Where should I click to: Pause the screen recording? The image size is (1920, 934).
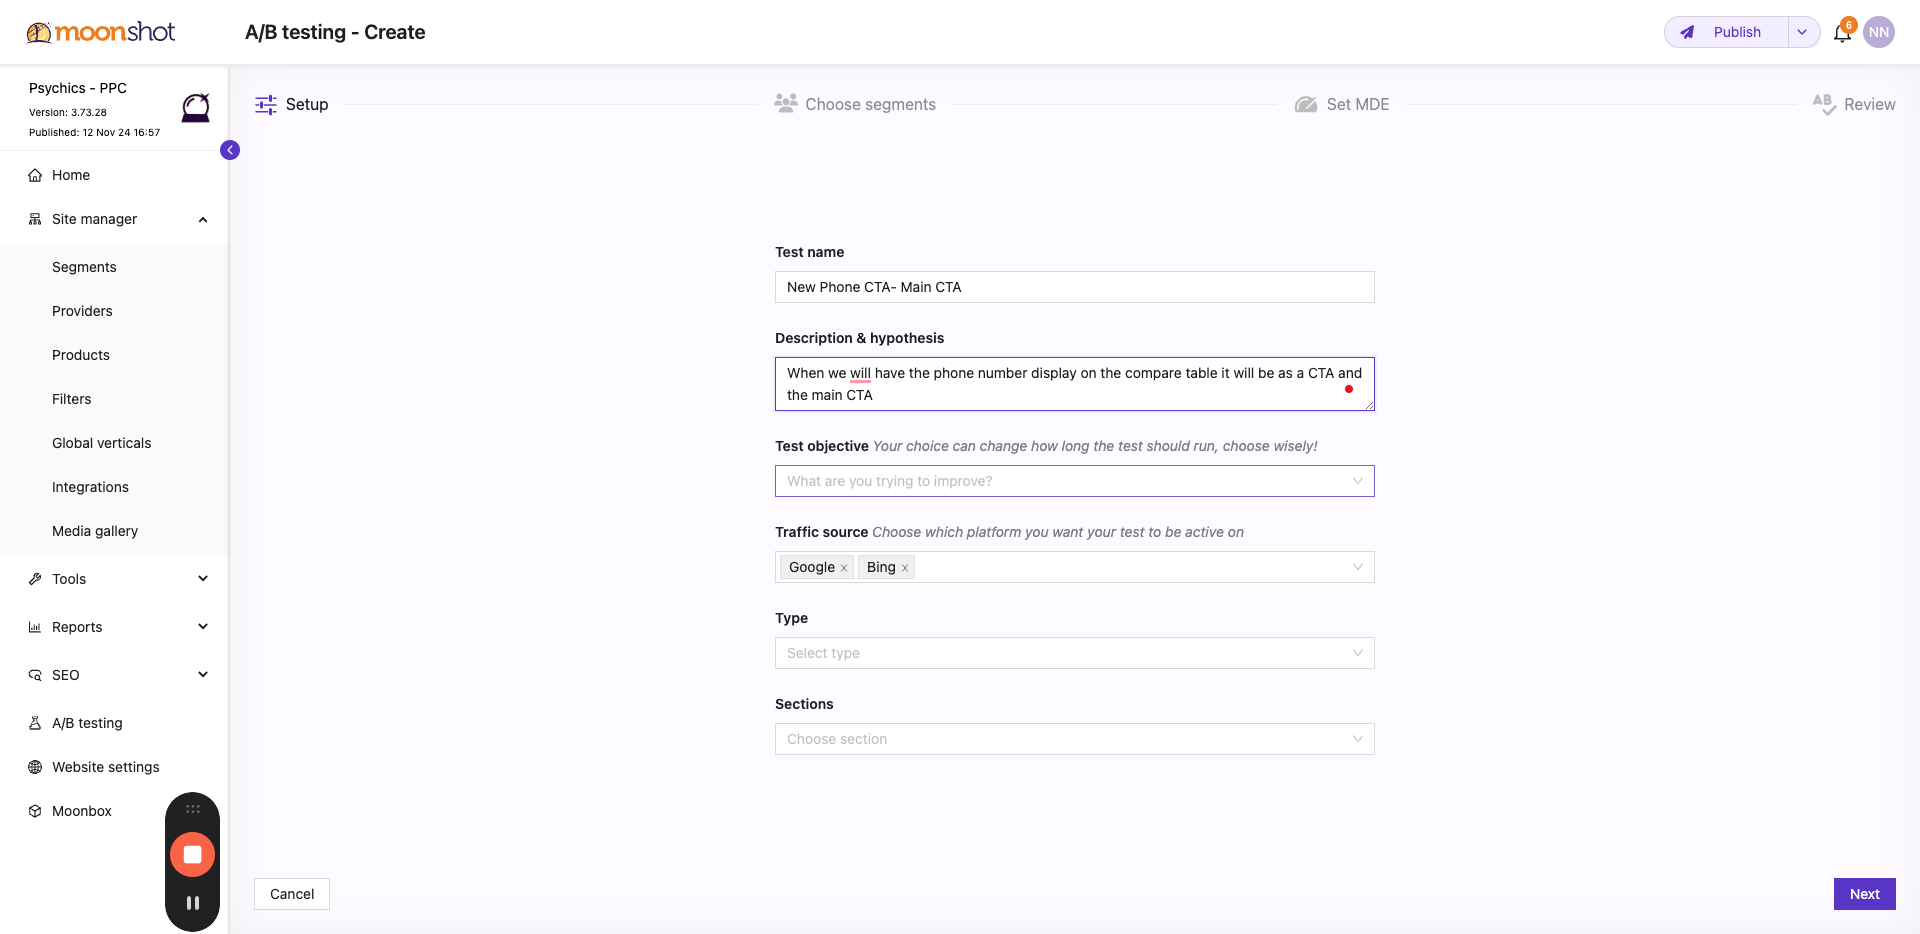[x=193, y=903]
